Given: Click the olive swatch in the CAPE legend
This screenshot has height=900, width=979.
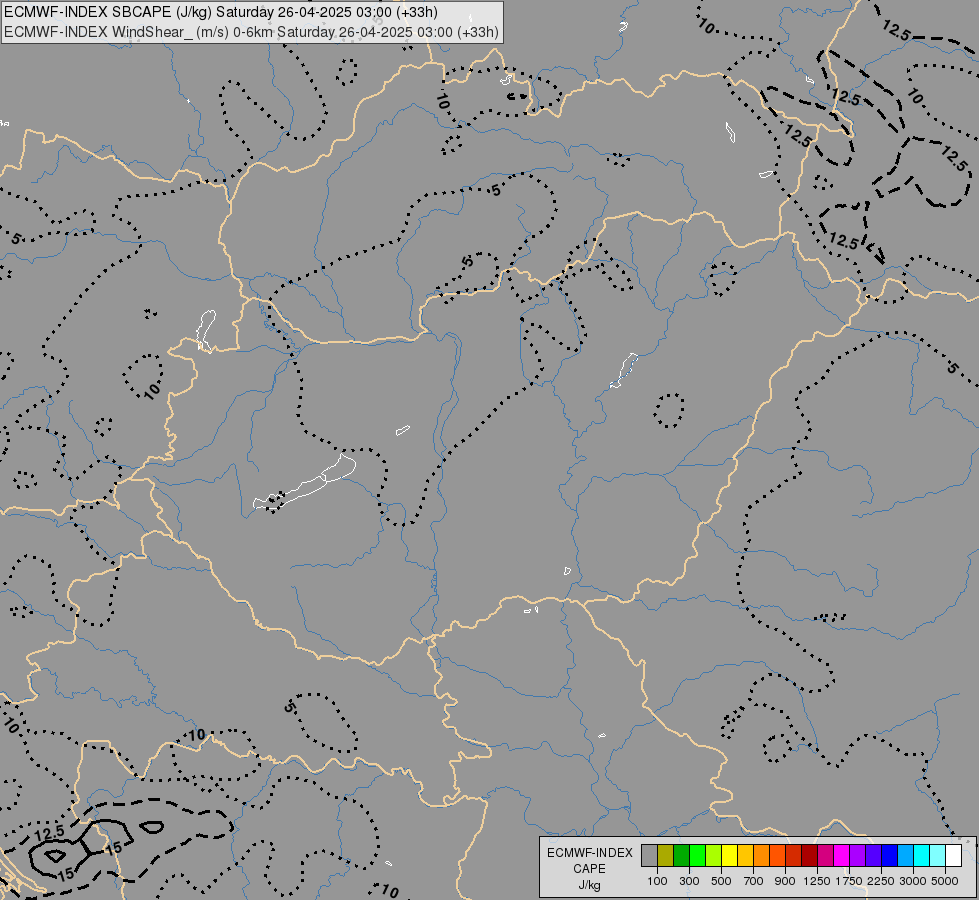Looking at the screenshot, I should 666,855.
